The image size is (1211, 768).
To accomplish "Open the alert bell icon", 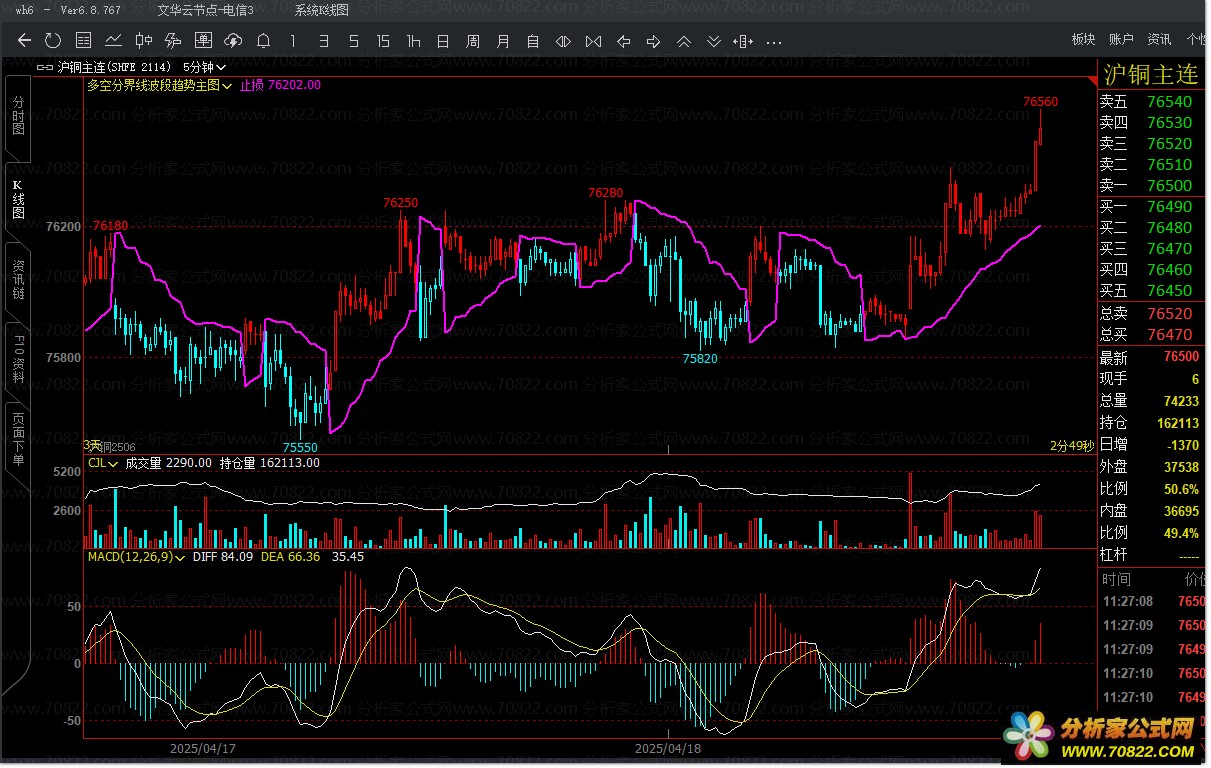I will pyautogui.click(x=263, y=41).
